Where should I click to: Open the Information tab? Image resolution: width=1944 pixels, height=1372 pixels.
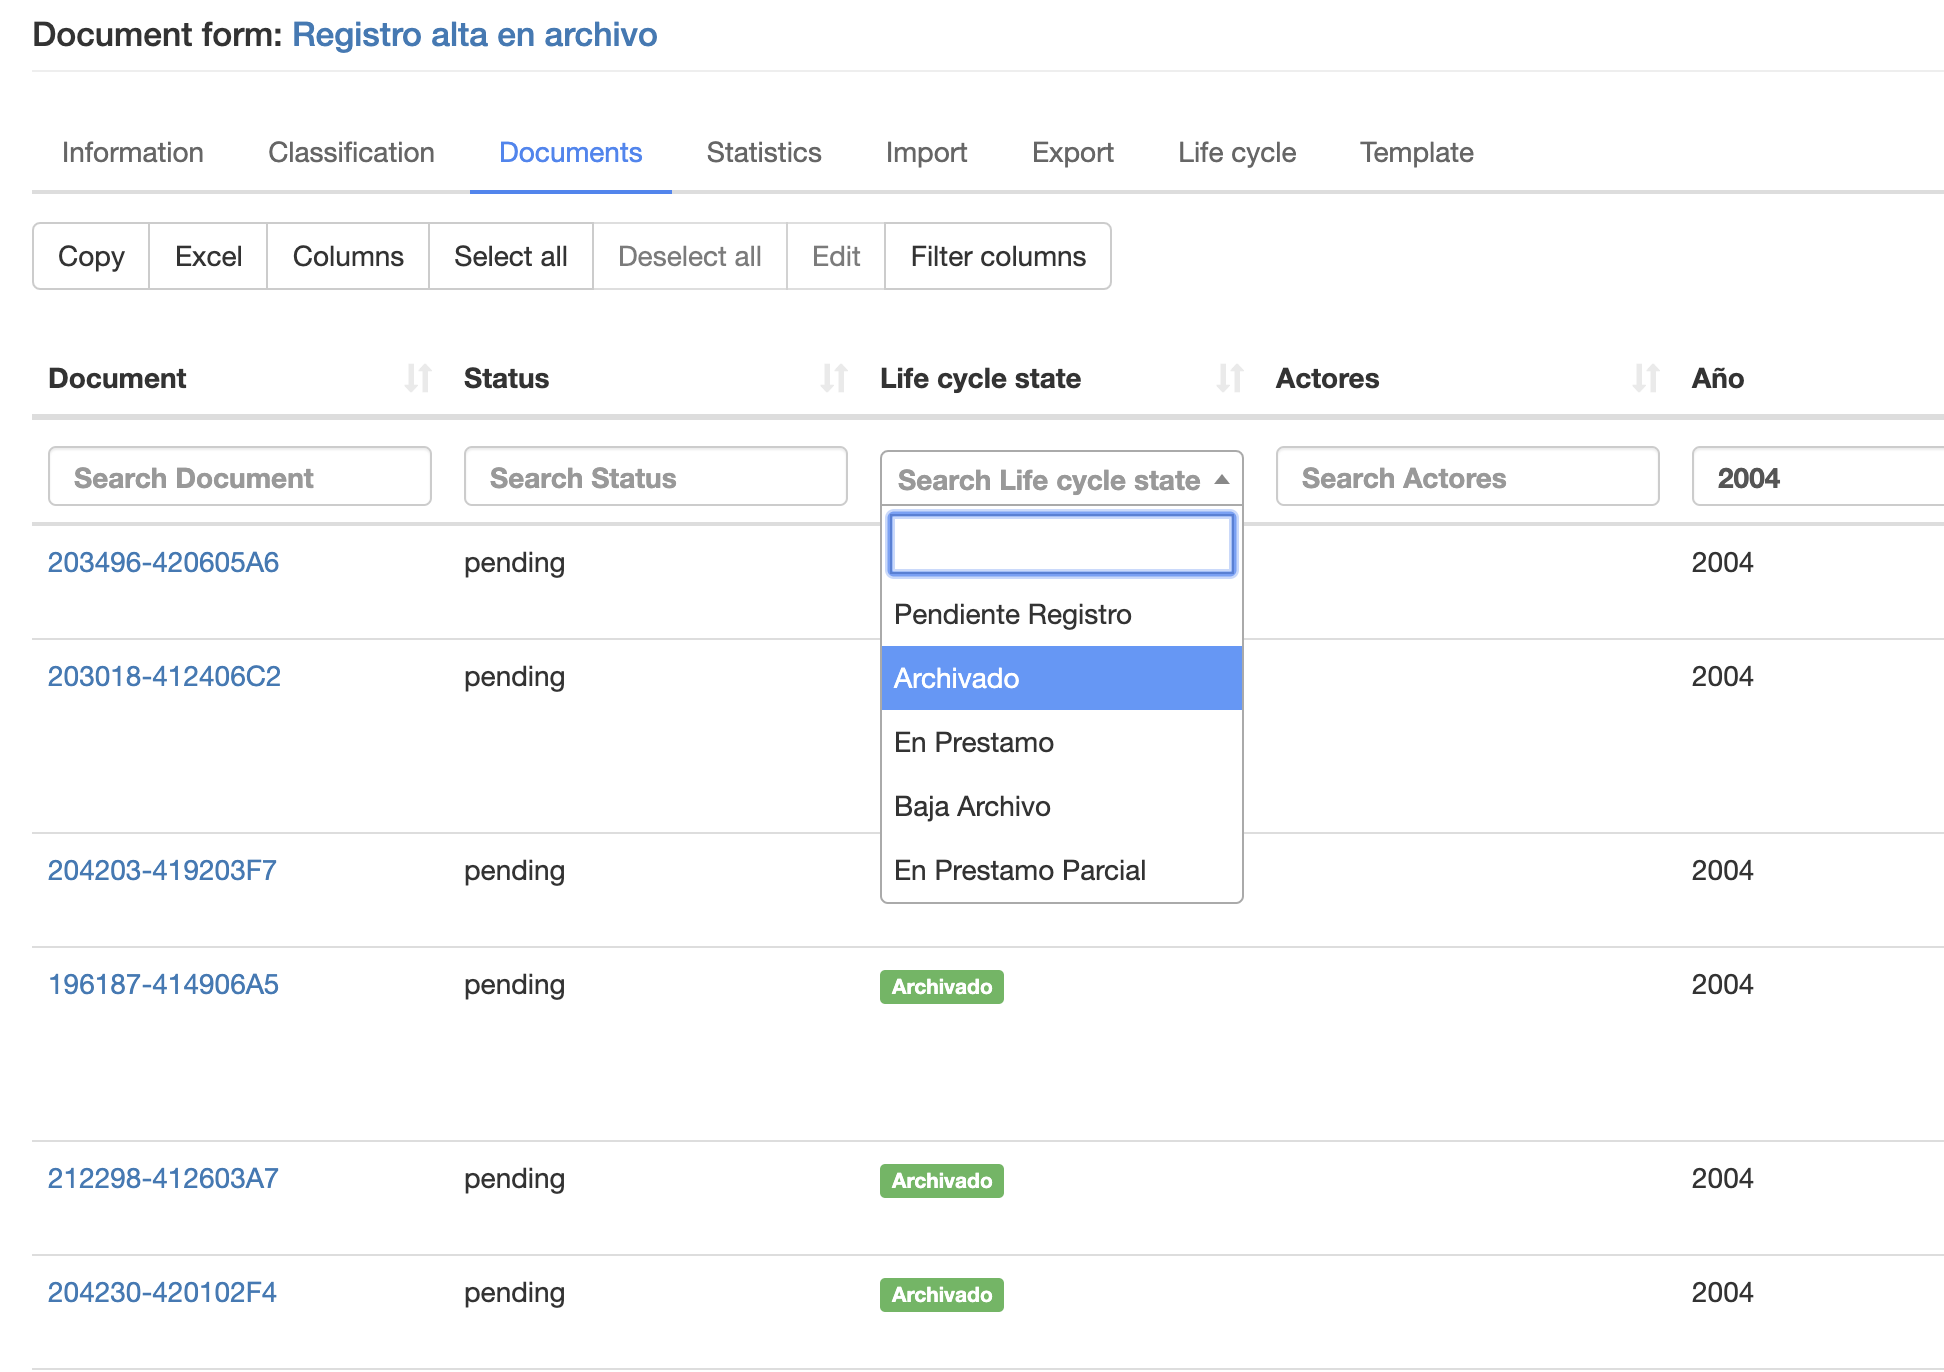click(x=133, y=152)
